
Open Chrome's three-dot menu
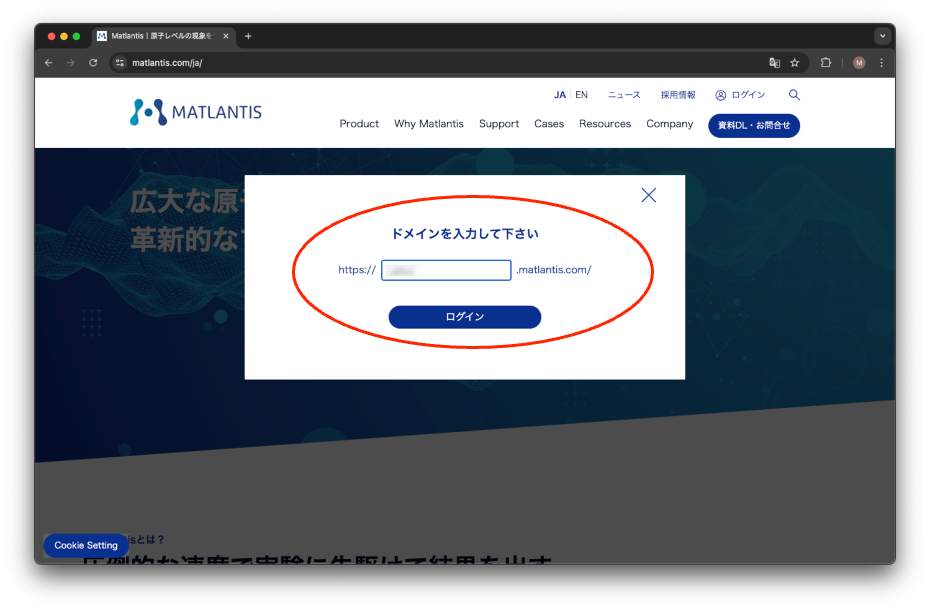pos(881,62)
